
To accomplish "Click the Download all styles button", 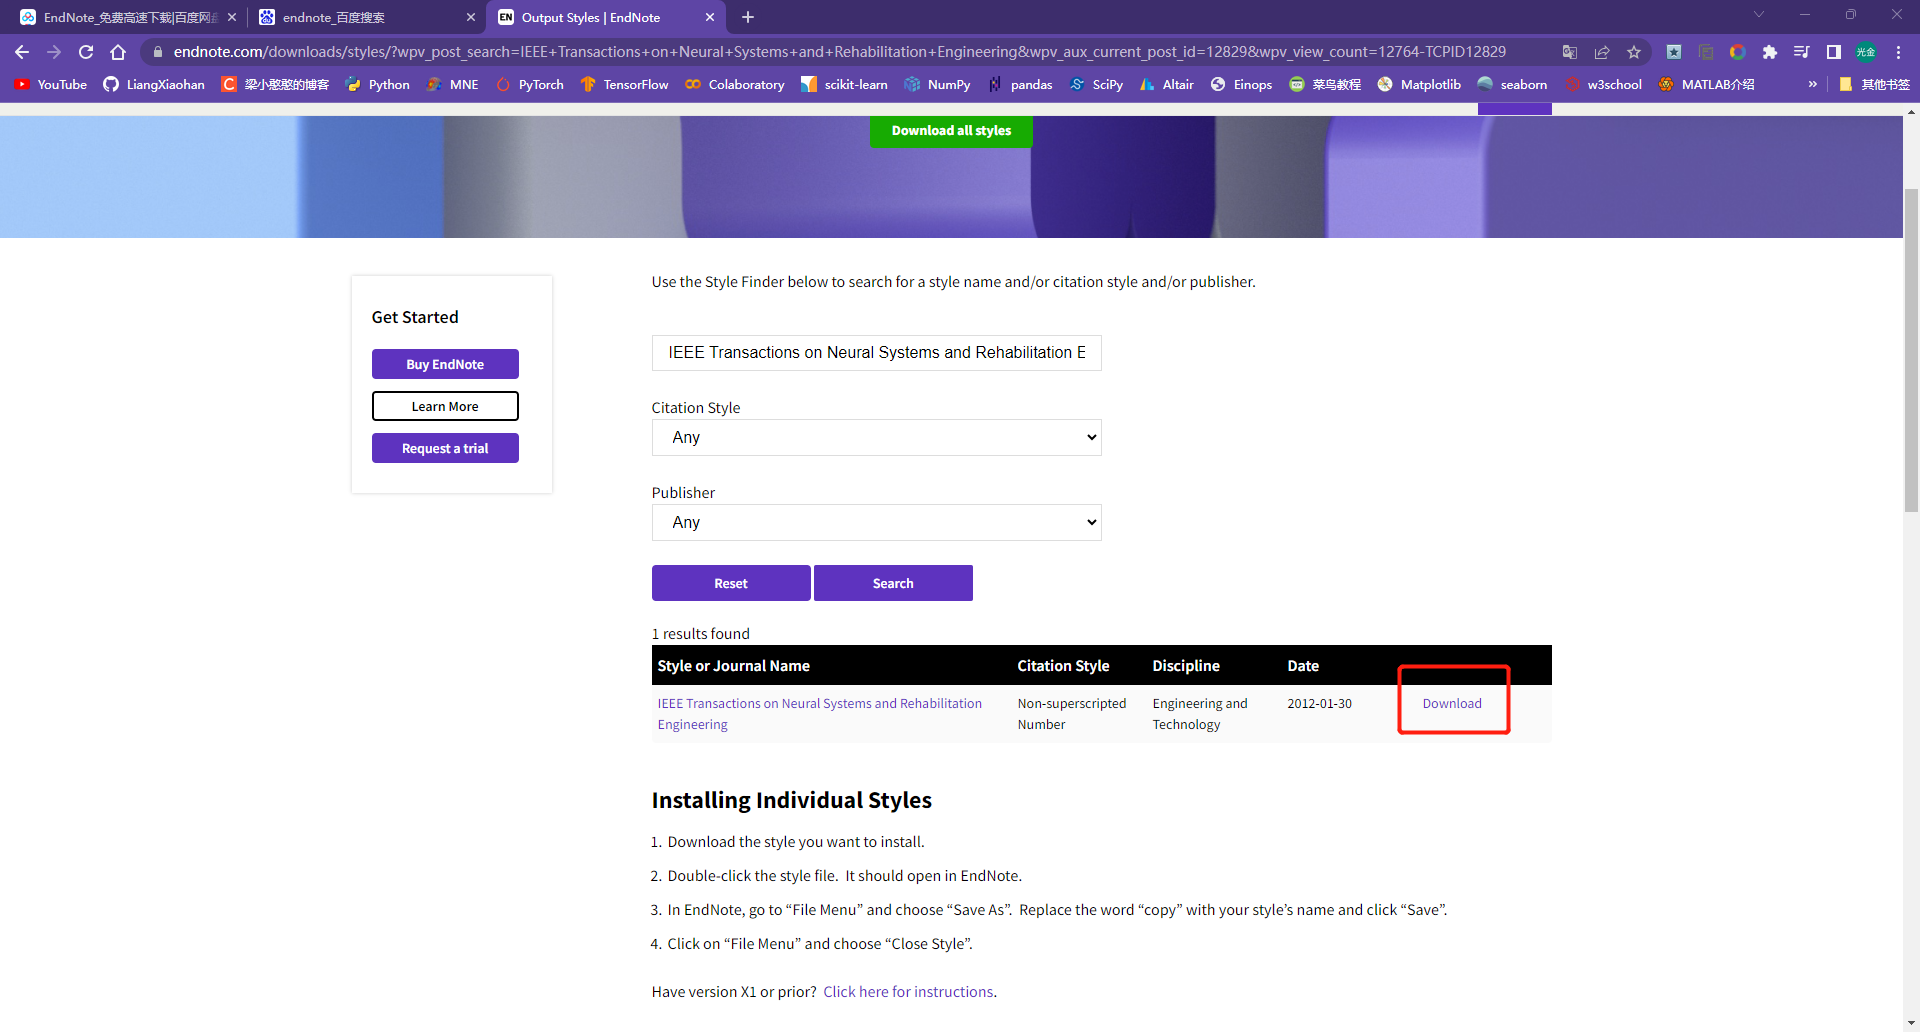I will coord(951,130).
